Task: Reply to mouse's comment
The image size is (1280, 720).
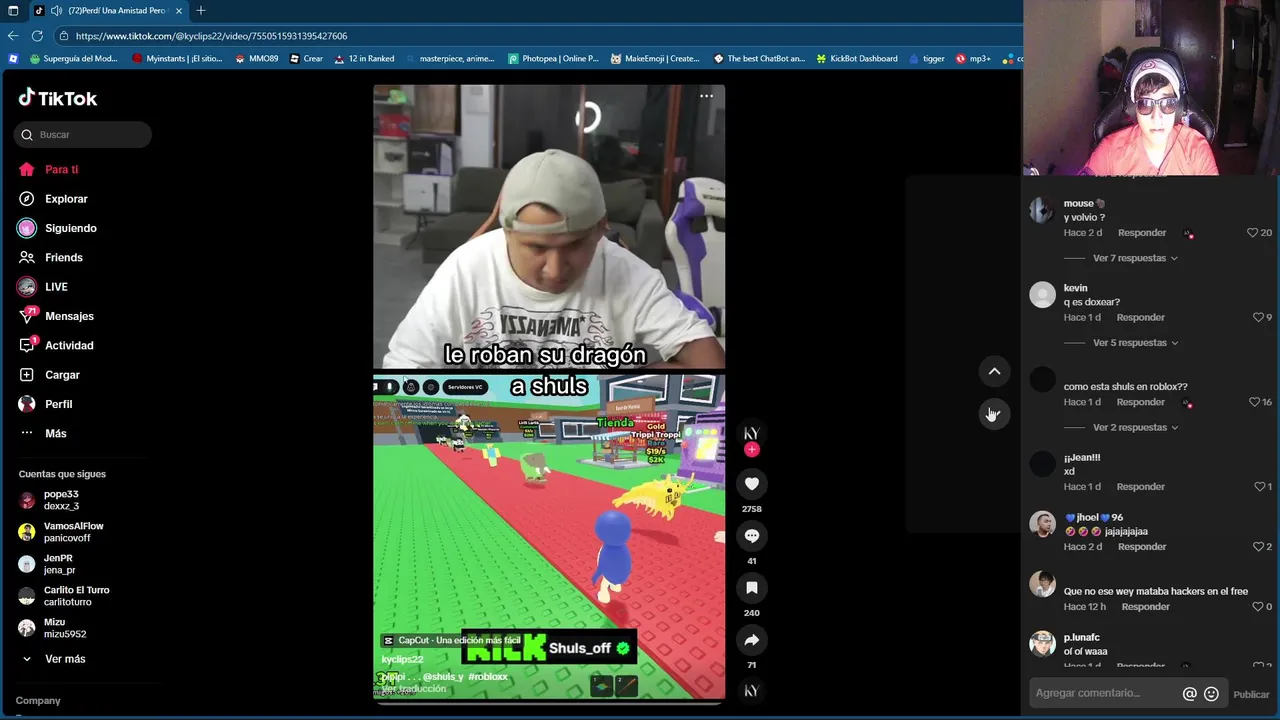Action: coord(1142,233)
